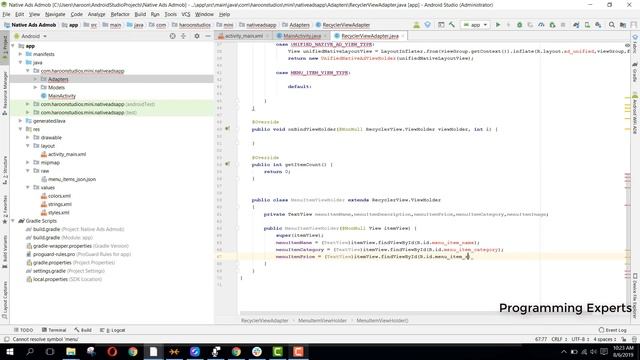The height and width of the screenshot is (360, 640).
Task: Click project panel collapse all icon
Action: click(x=183, y=36)
